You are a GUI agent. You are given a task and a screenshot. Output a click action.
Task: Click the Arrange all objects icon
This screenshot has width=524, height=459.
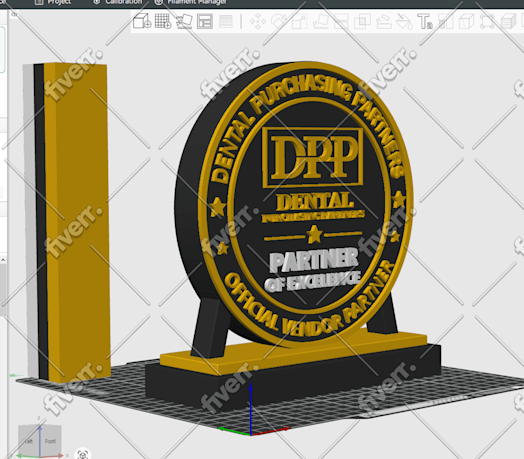[205, 22]
